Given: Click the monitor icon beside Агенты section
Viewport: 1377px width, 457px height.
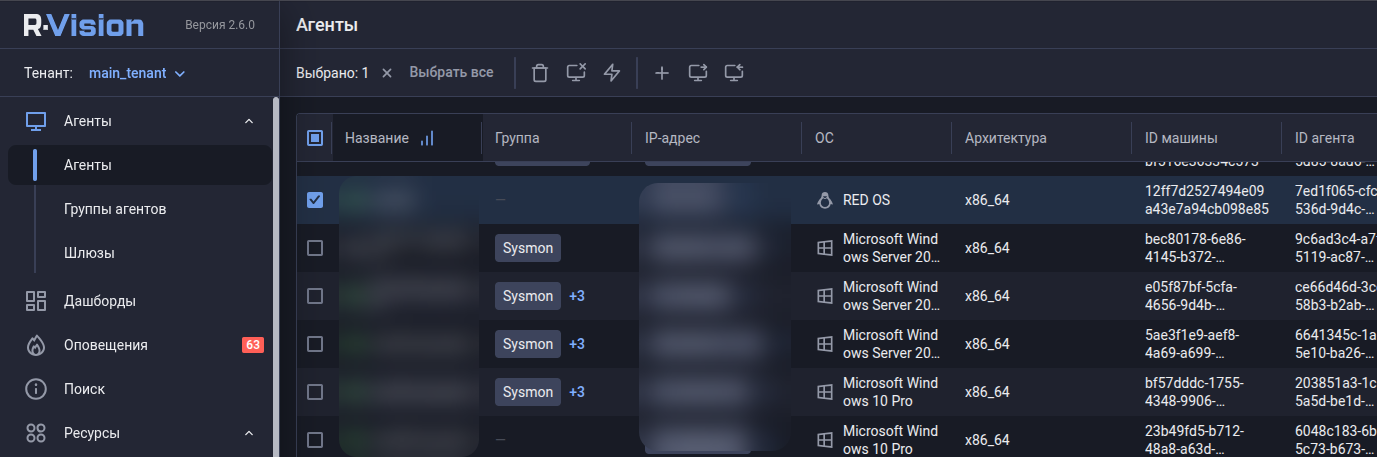Looking at the screenshot, I should [36, 121].
